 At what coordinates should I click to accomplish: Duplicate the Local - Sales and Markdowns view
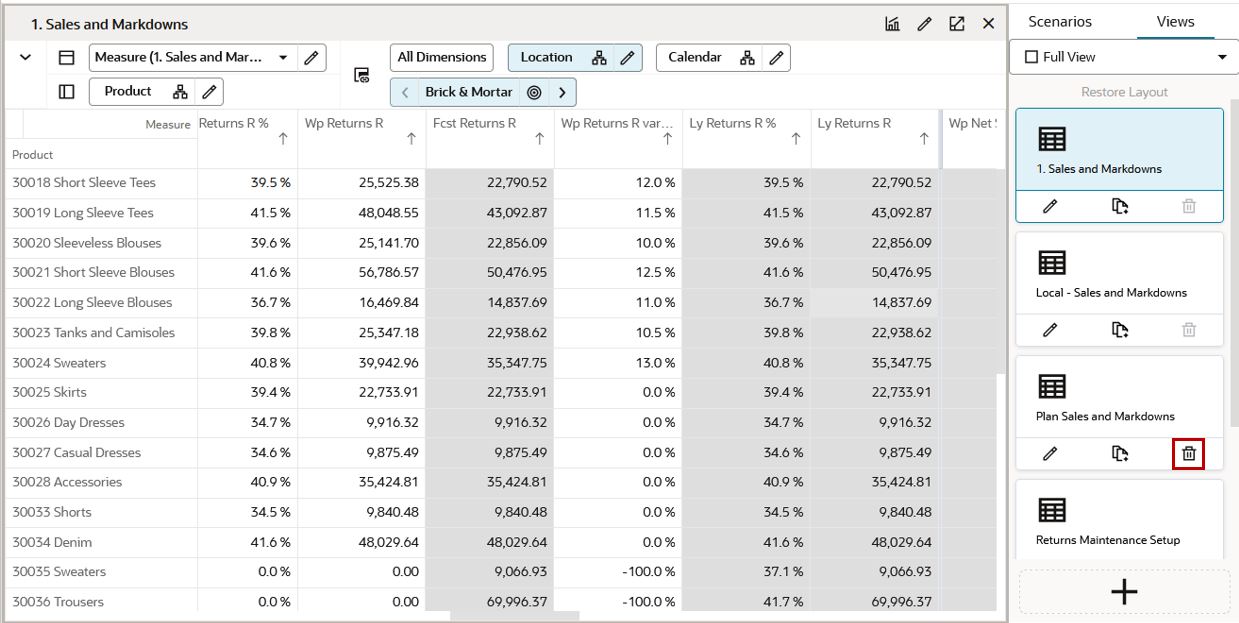tap(1120, 330)
